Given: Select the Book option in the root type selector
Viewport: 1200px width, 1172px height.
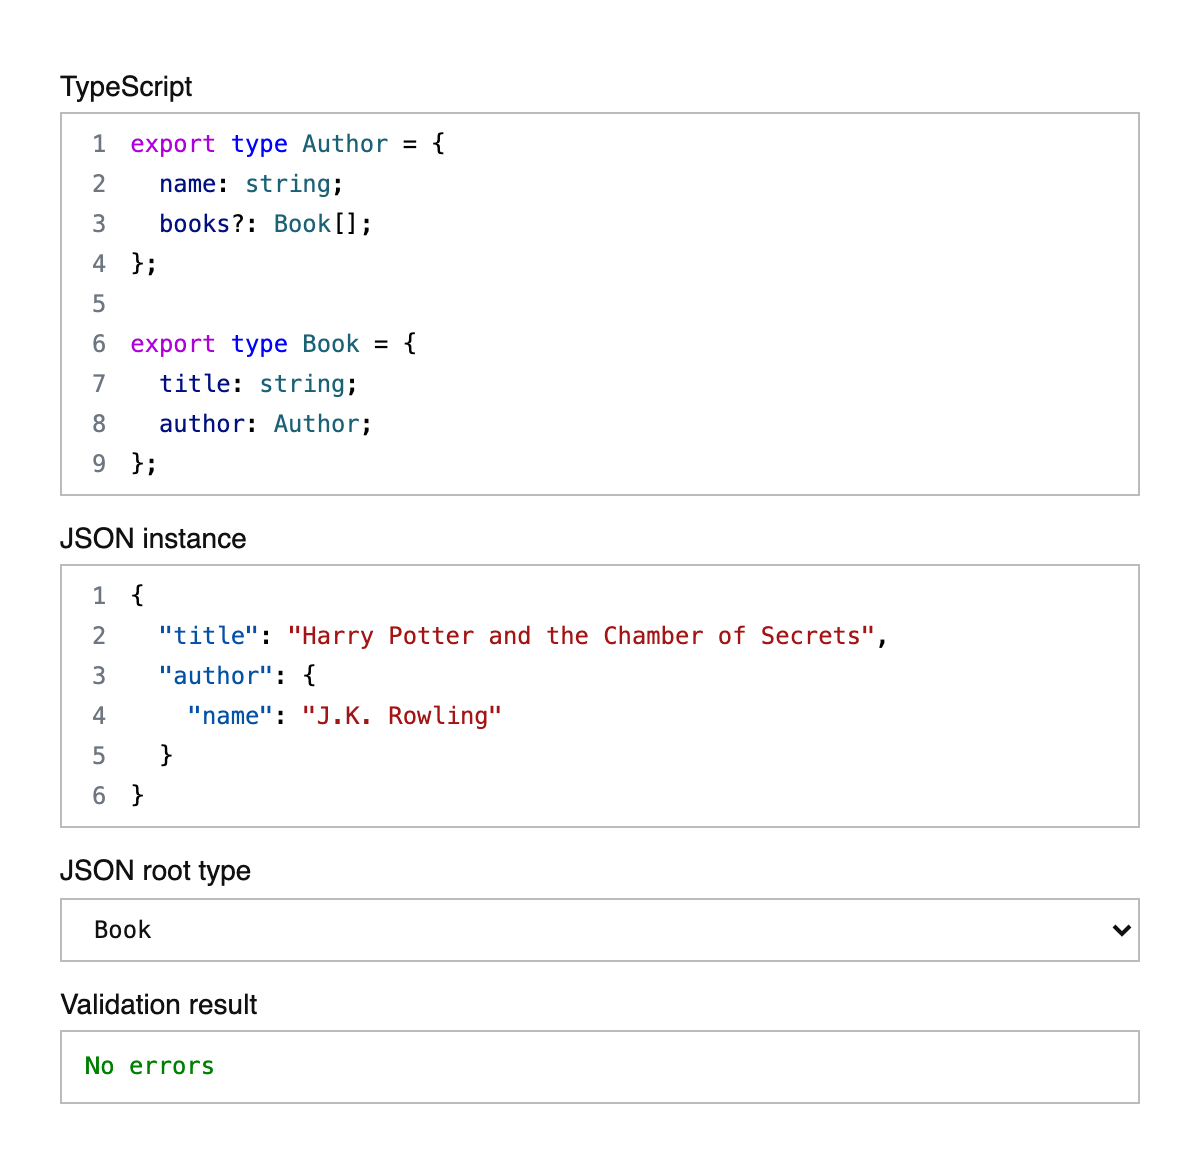Looking at the screenshot, I should coord(122,930).
